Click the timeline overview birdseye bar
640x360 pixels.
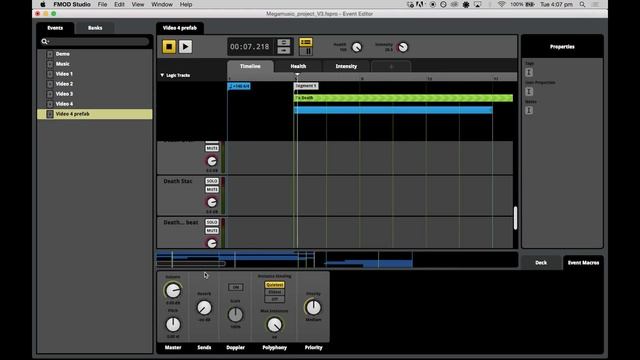(337, 260)
